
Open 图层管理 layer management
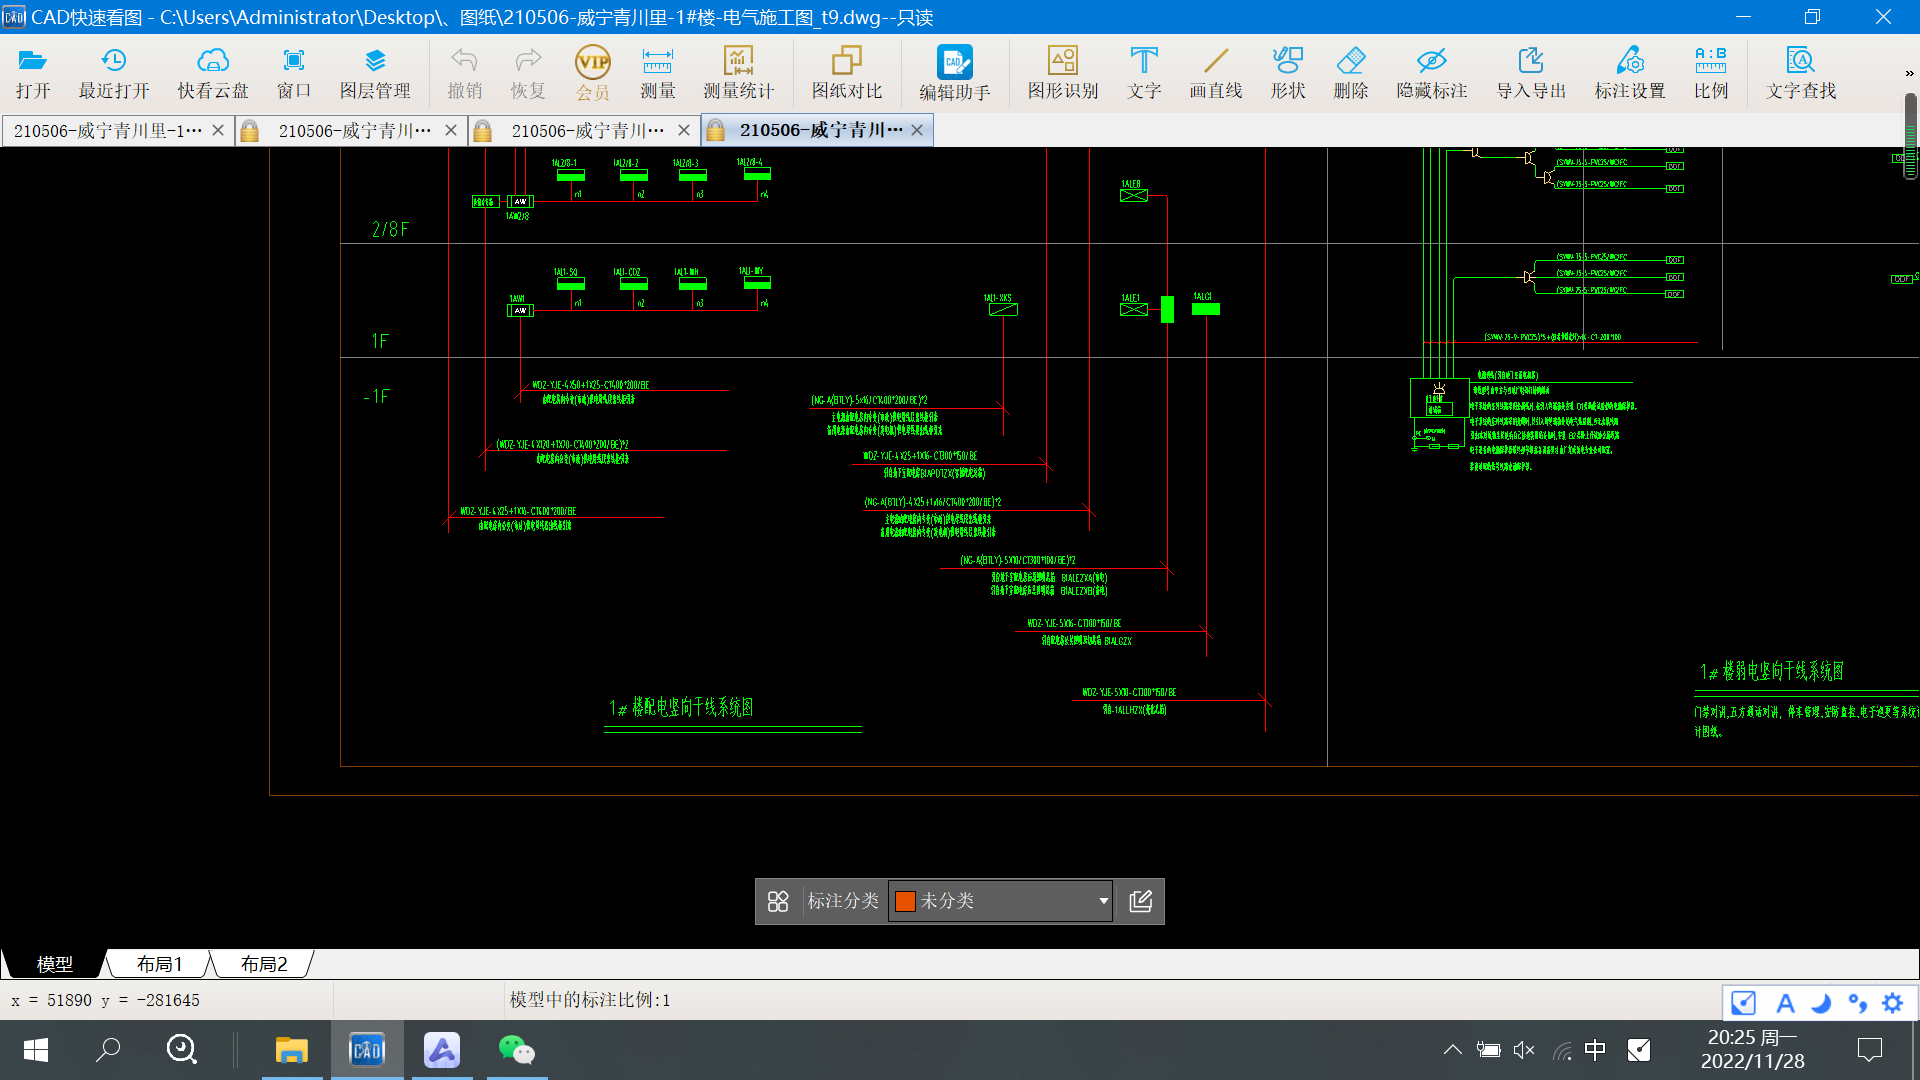click(375, 72)
